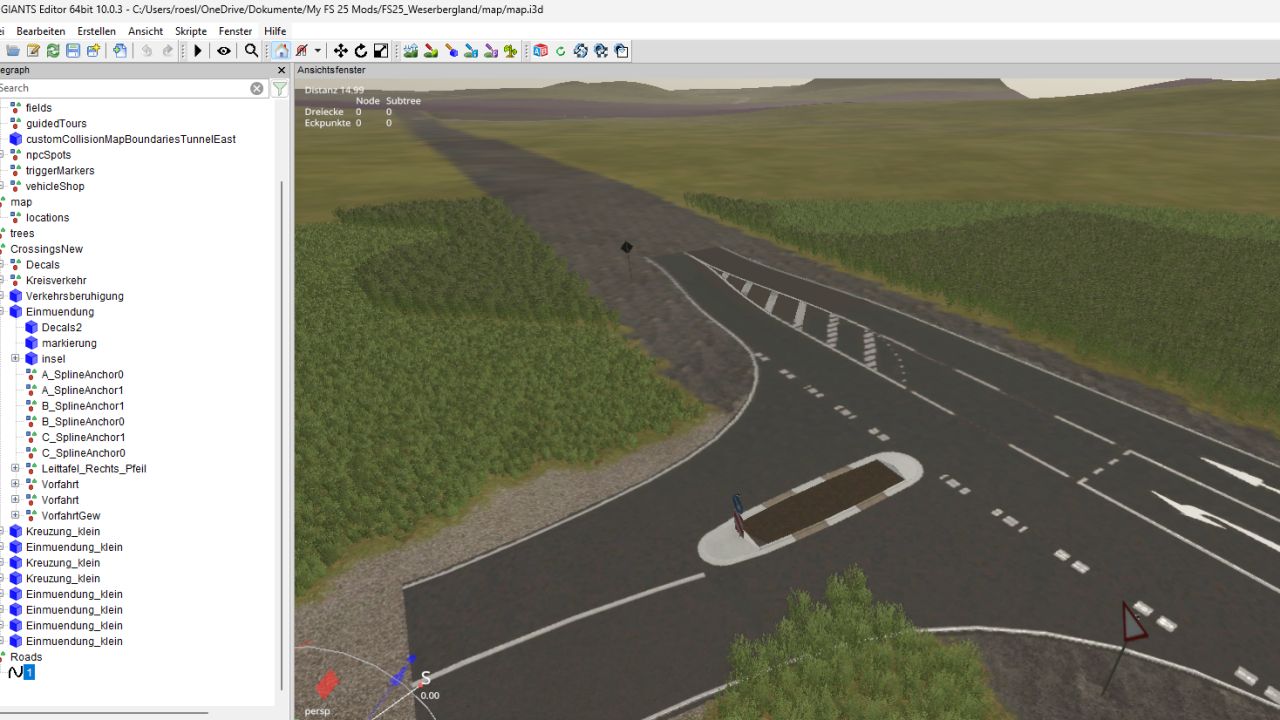Screen dimensions: 1280x720
Task: Select customCollisionMapBoundariesTunnelEast node
Action: pyautogui.click(x=131, y=139)
